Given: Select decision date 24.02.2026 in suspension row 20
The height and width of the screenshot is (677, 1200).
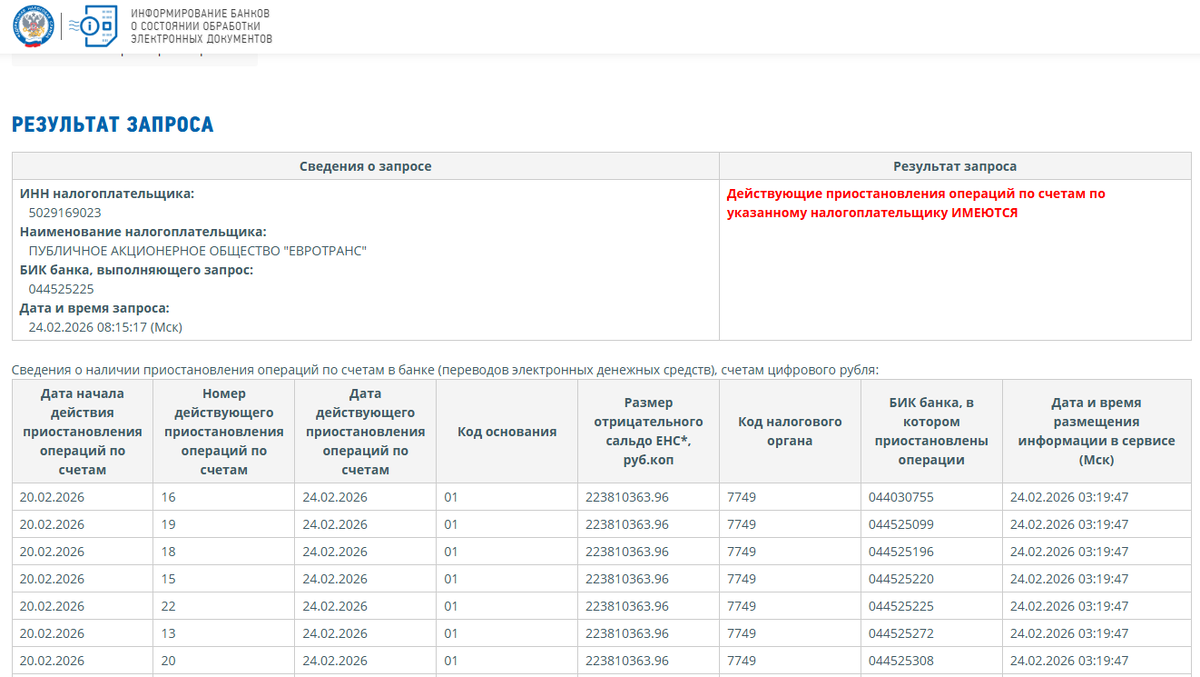Looking at the screenshot, I should [x=335, y=660].
